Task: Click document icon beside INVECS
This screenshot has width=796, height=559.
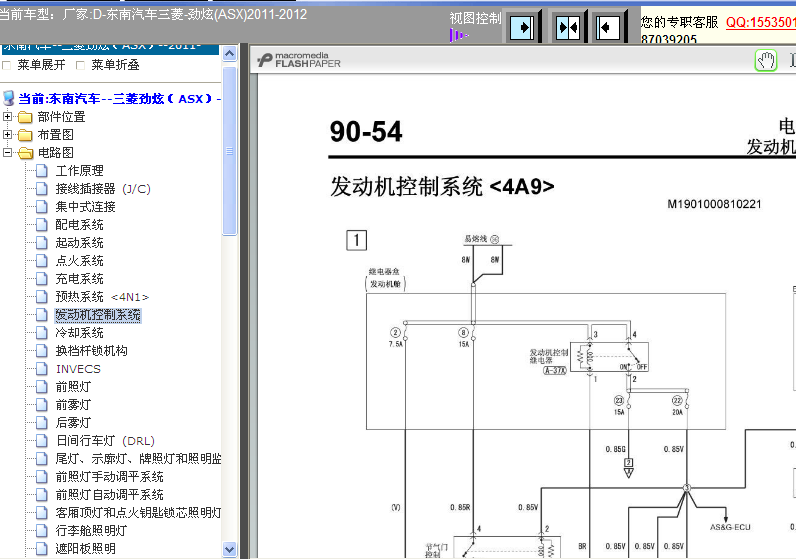Action: tap(42, 369)
